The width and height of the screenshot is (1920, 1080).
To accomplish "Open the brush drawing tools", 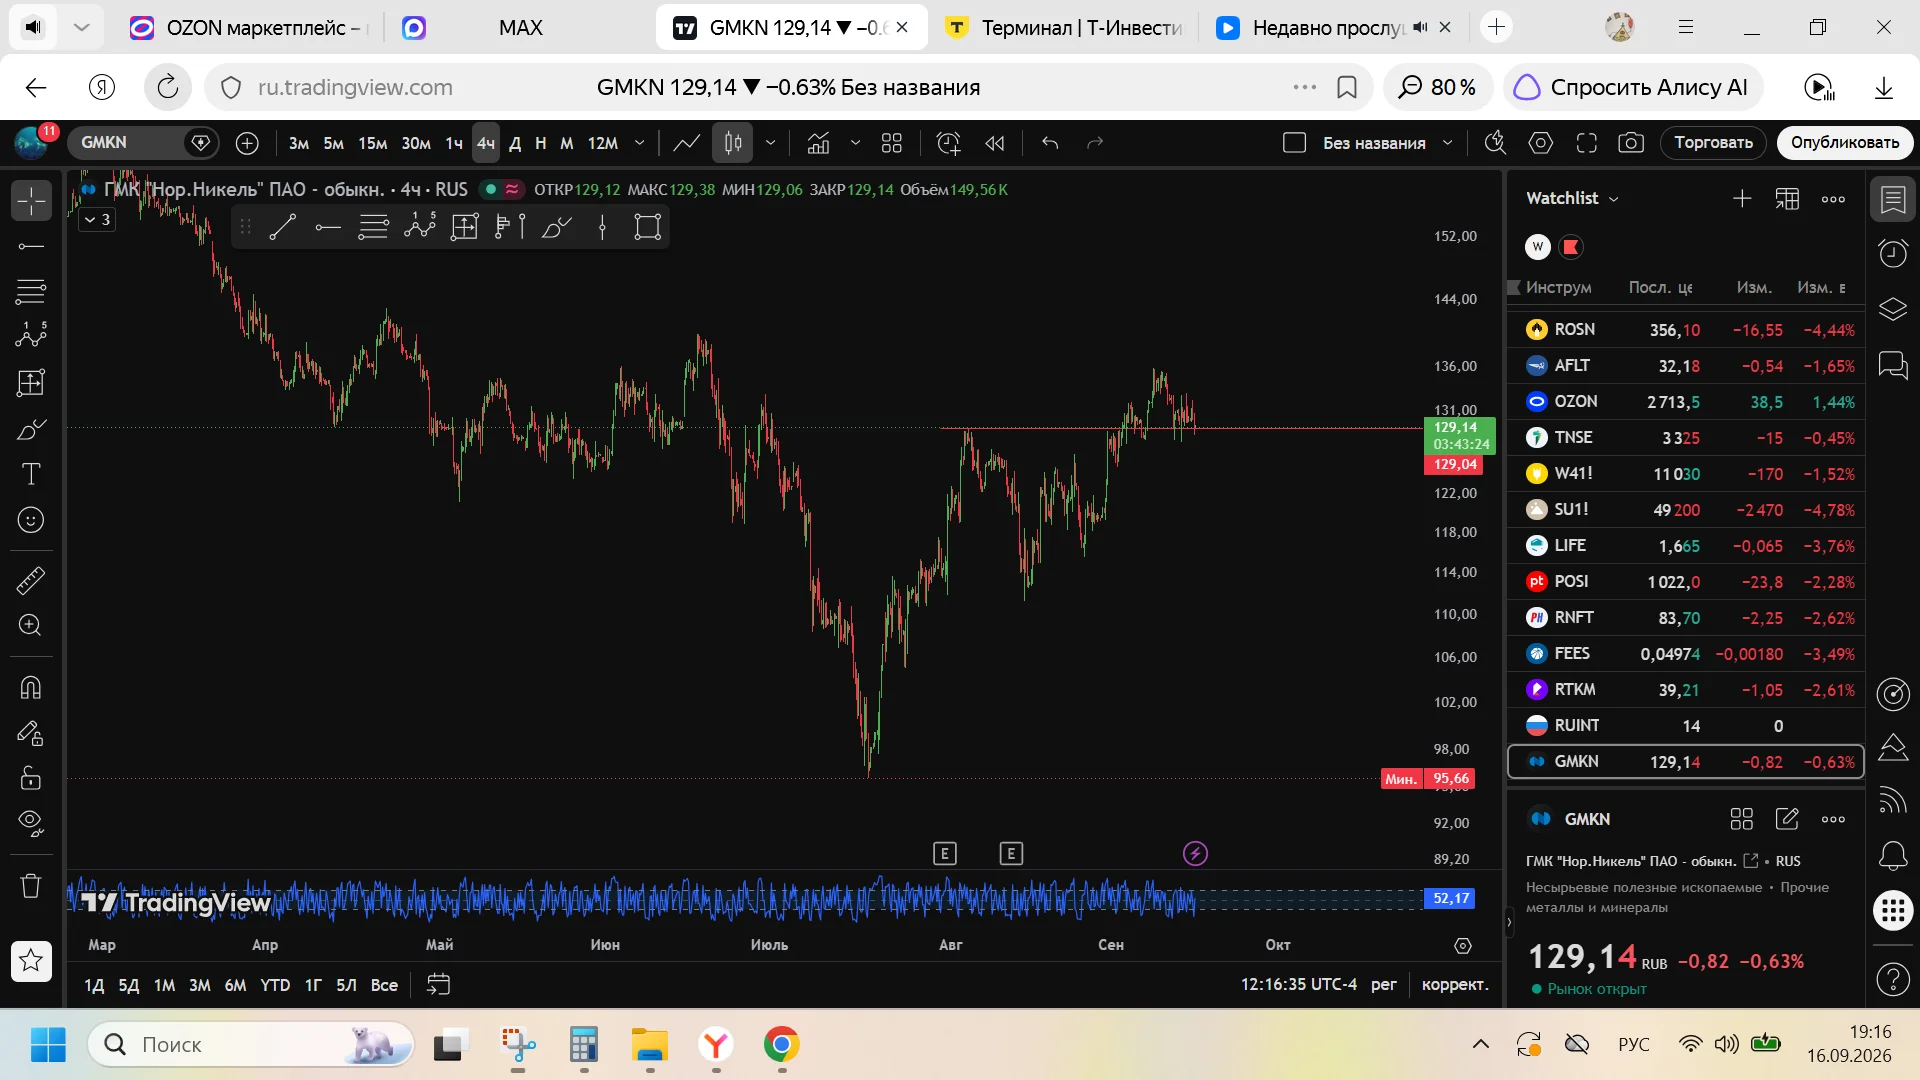I will click(x=31, y=429).
